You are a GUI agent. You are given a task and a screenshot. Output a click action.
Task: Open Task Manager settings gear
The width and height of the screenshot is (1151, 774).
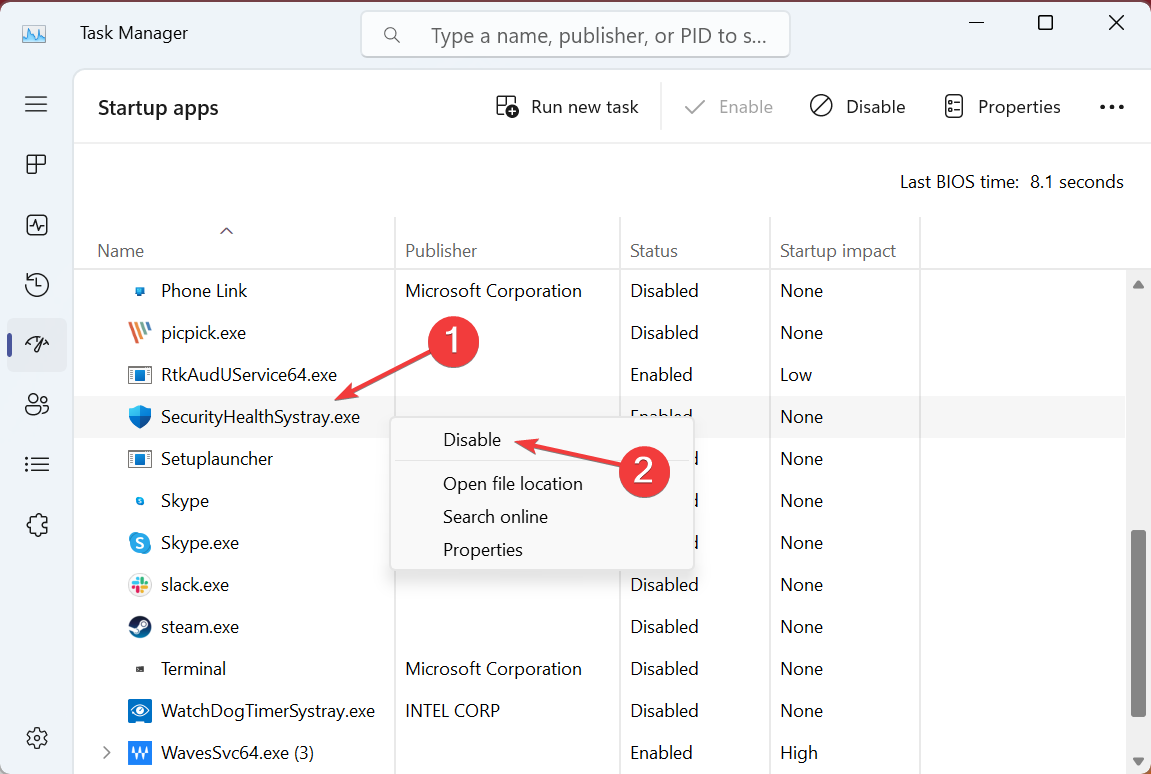37,737
